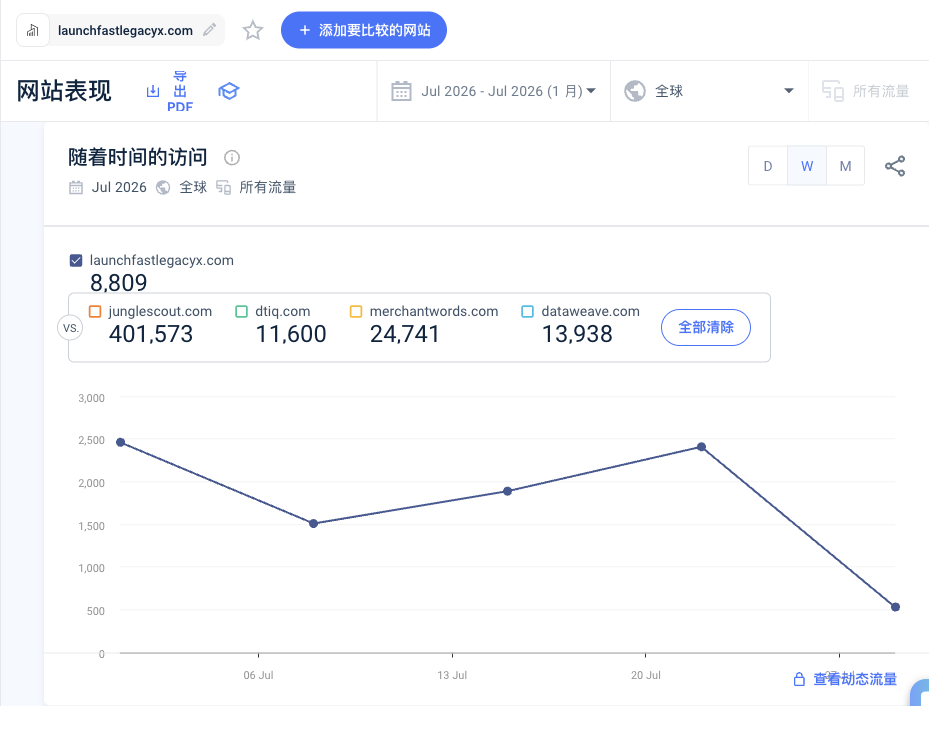Click the small calendar icon beside Jul 2026 subtitle
Image resolution: width=929 pixels, height=742 pixels.
[x=76, y=187]
